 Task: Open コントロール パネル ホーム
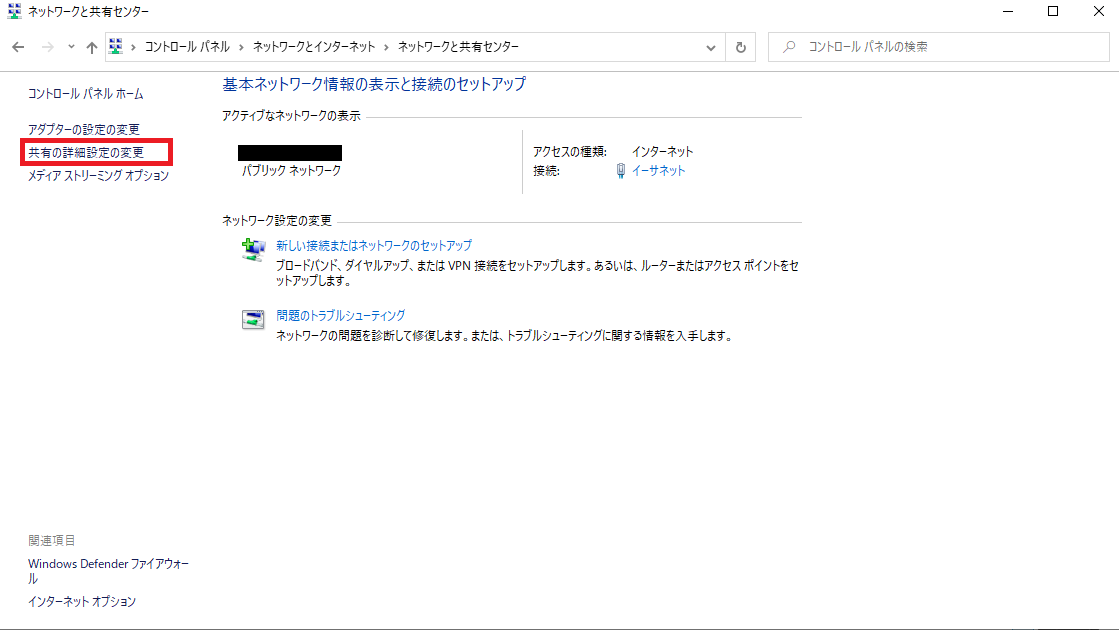pyautogui.click(x=86, y=93)
